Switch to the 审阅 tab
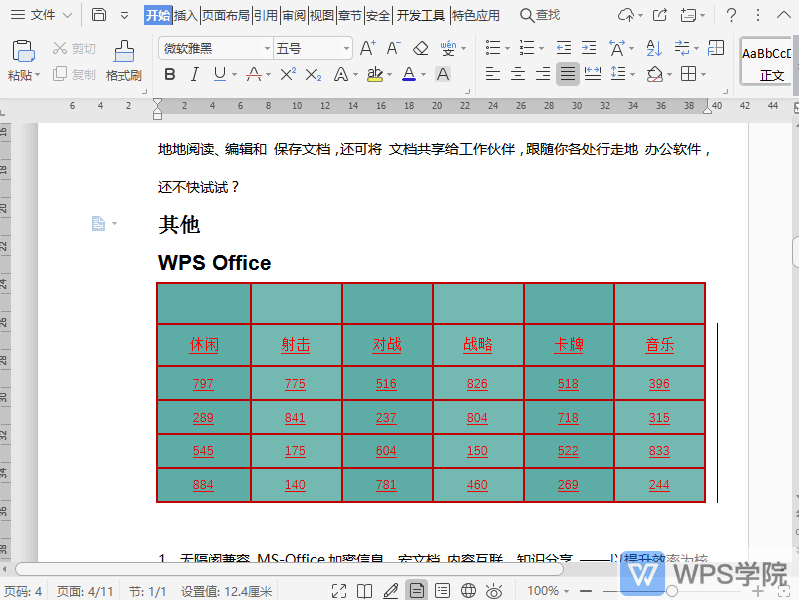799x600 pixels. pyautogui.click(x=294, y=16)
